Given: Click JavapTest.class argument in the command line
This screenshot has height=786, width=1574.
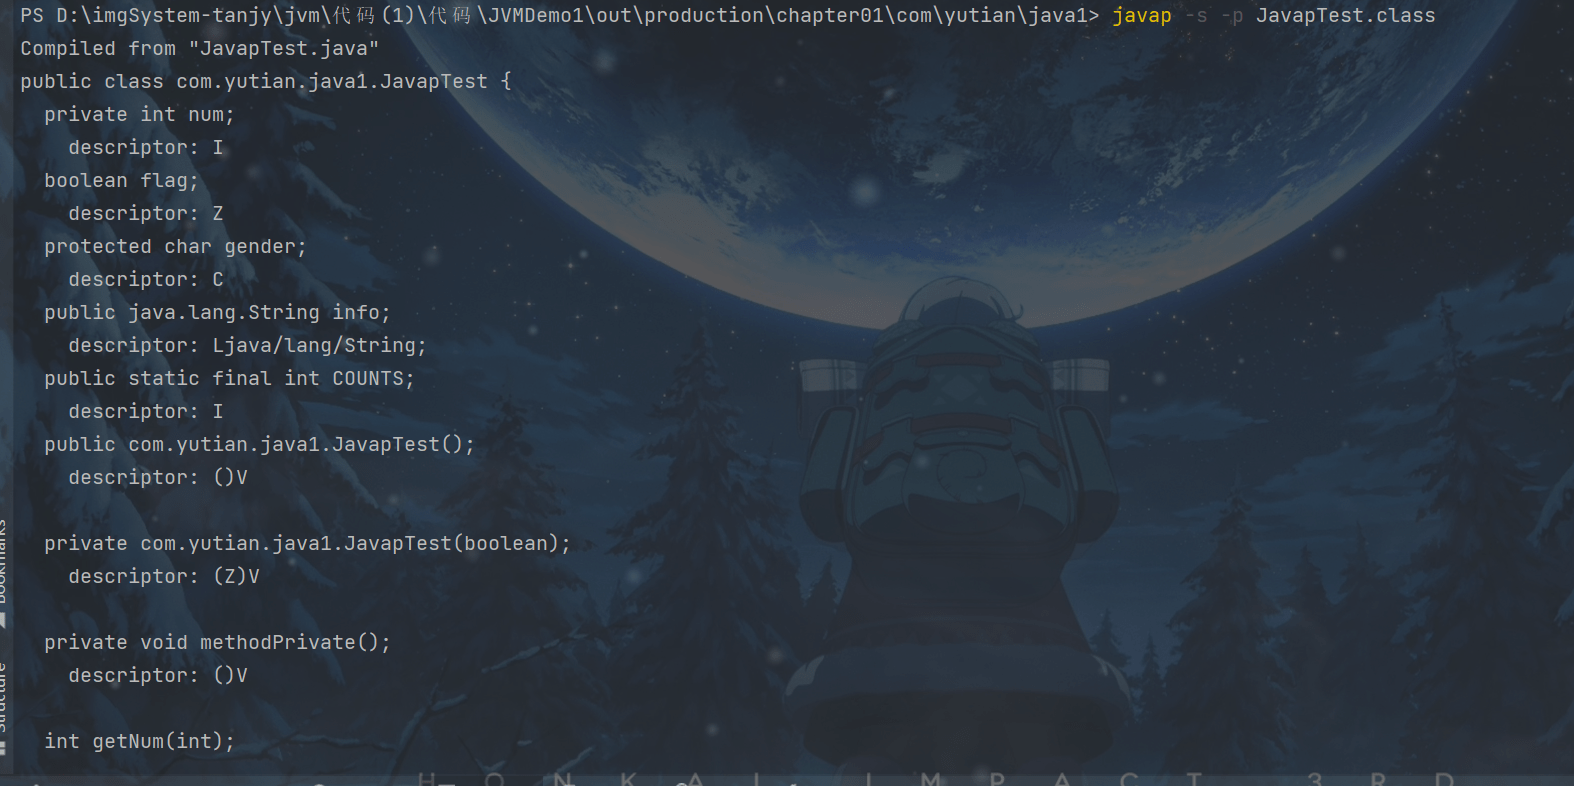Looking at the screenshot, I should pos(1345,16).
